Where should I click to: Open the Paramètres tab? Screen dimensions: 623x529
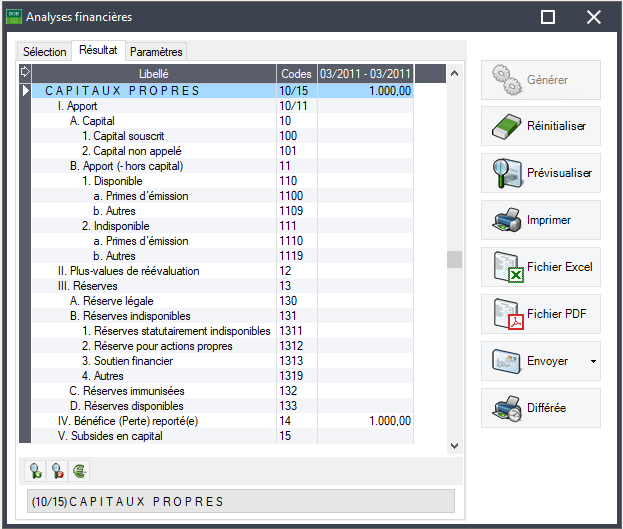(156, 52)
